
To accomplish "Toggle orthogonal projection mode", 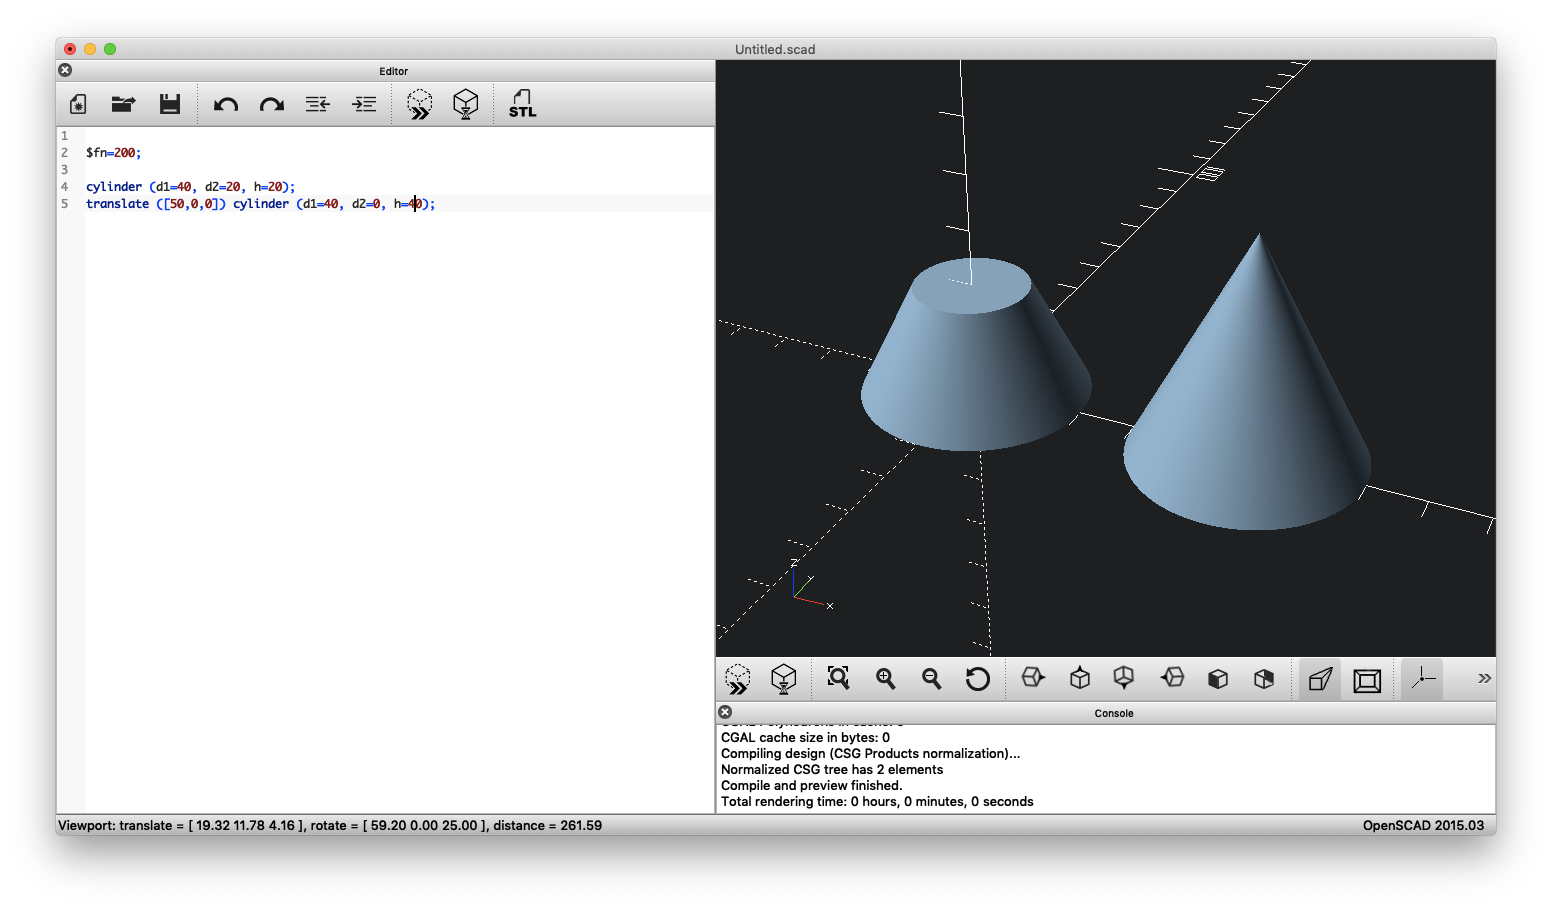I will click(x=1367, y=678).
